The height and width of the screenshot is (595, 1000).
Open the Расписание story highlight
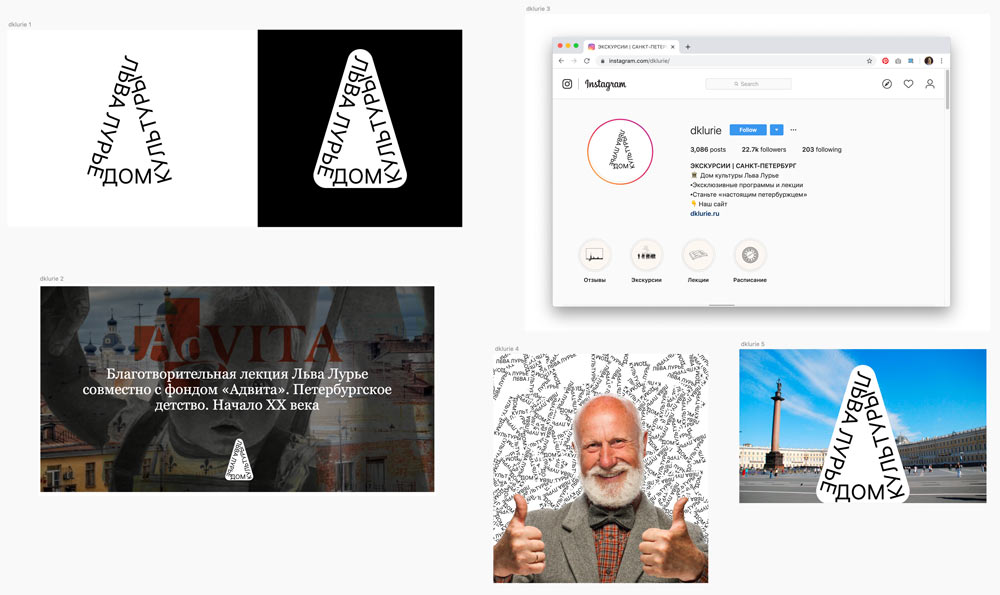[x=749, y=256]
